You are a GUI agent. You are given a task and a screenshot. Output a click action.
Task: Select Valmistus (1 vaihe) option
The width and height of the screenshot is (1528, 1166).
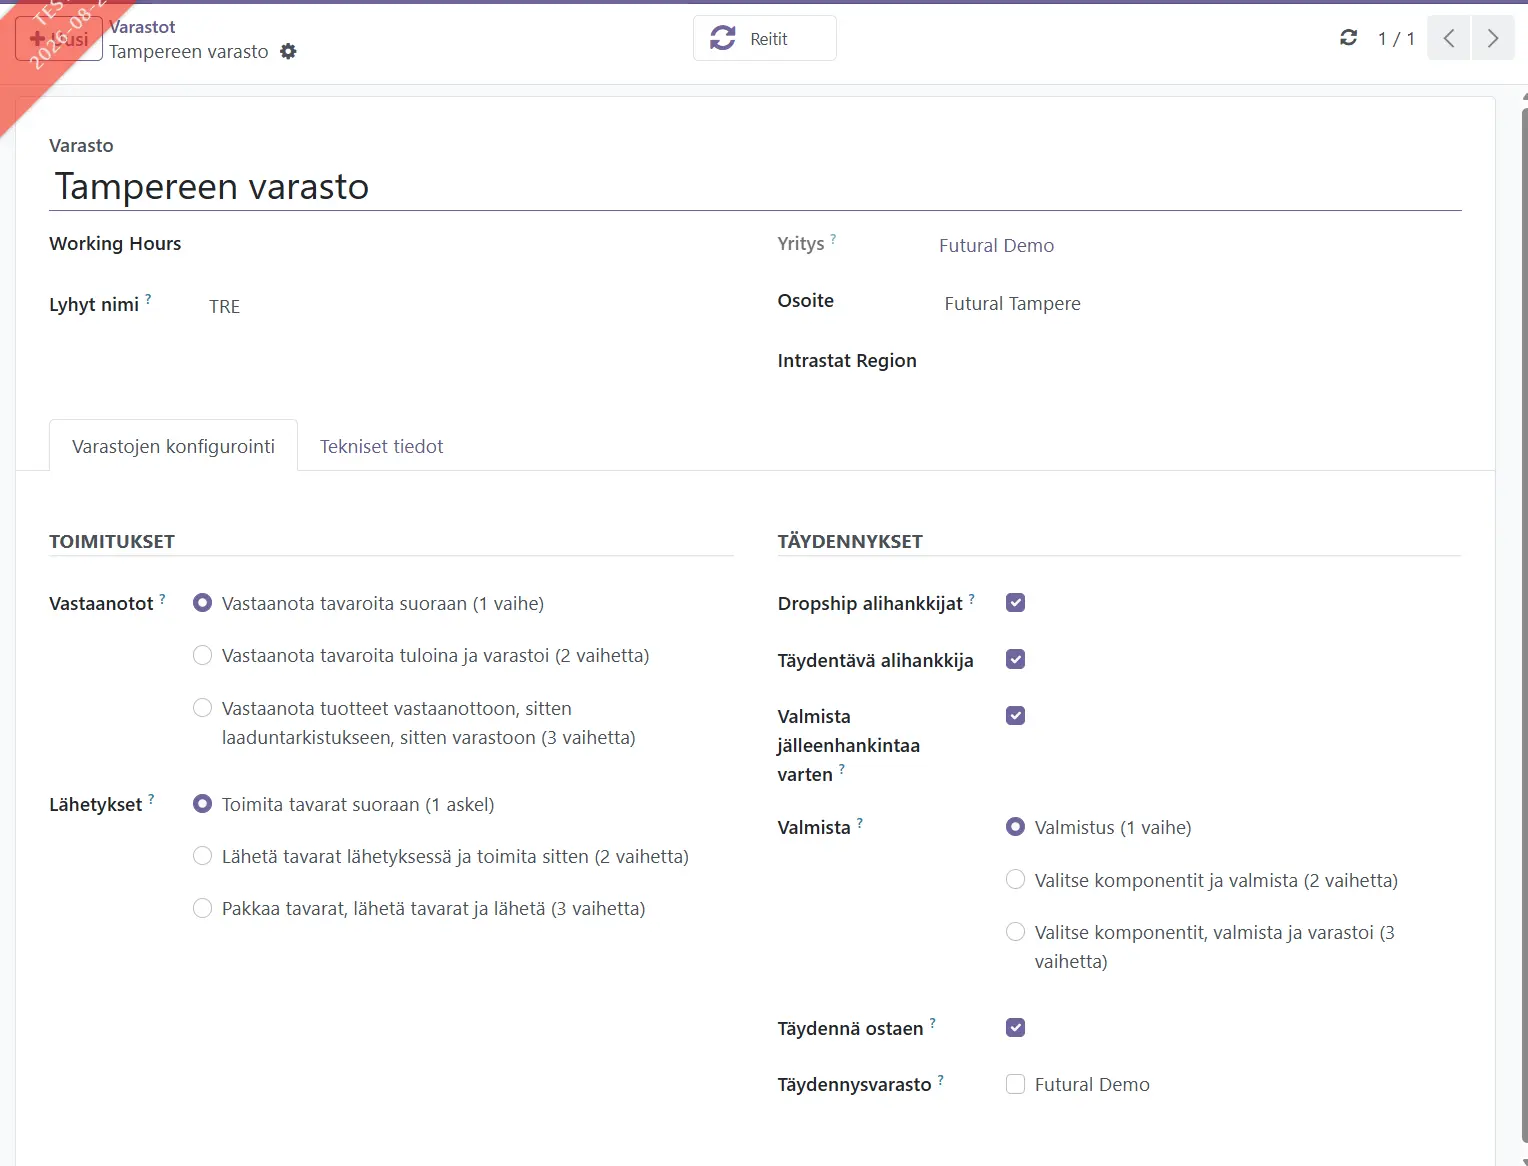coord(1015,827)
